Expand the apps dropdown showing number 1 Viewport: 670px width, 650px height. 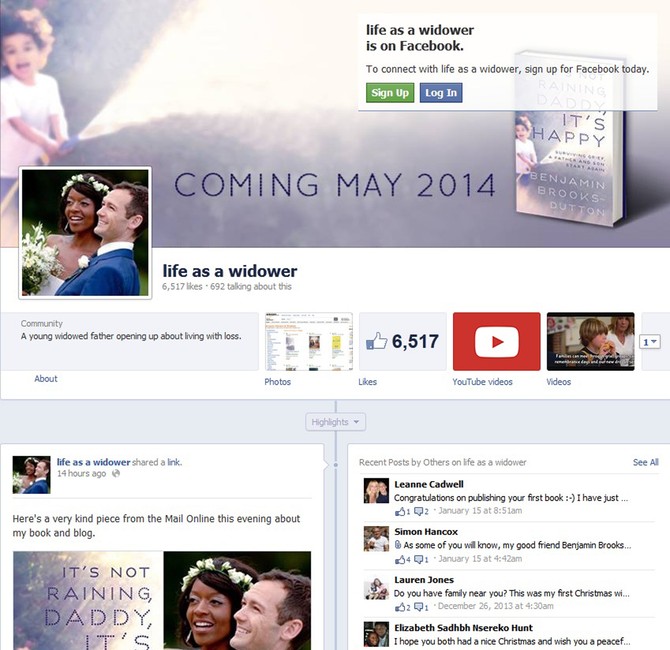[x=650, y=342]
